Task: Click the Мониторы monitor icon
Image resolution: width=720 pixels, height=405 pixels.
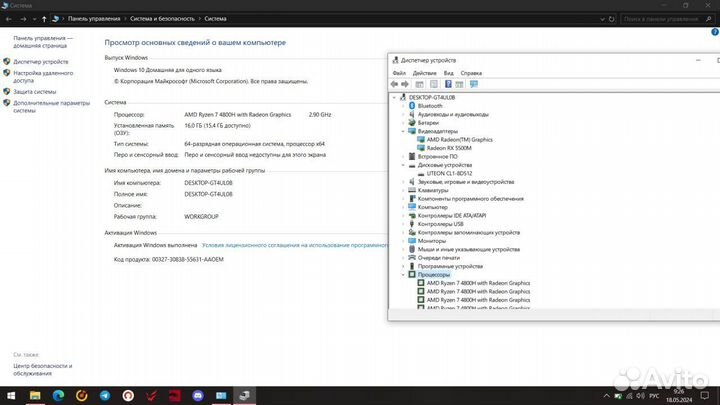Action: pyautogui.click(x=412, y=241)
